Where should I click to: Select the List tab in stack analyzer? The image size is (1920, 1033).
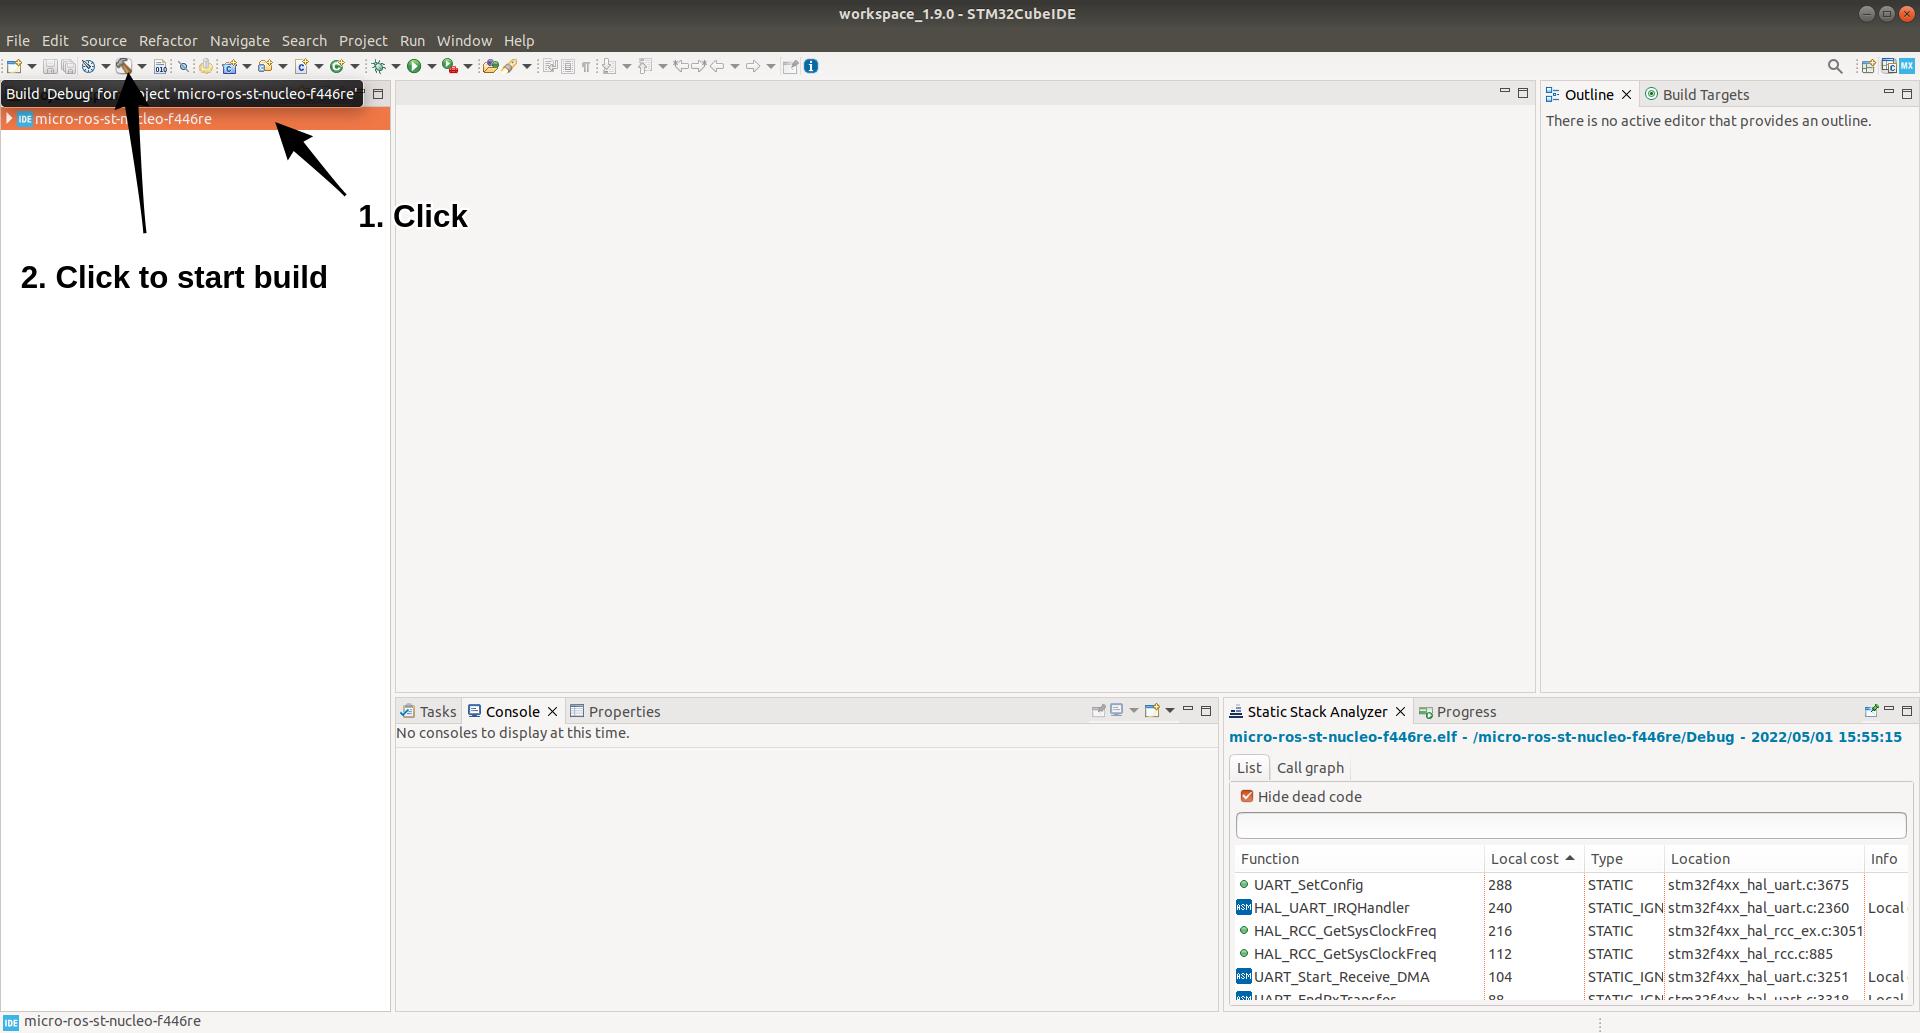[1249, 767]
